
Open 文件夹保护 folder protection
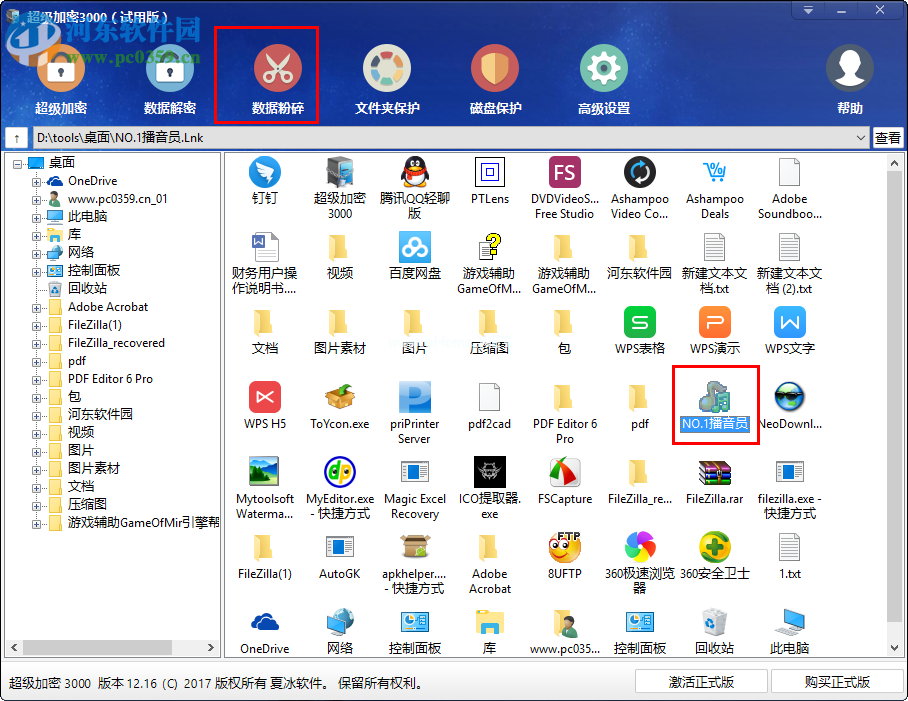coord(386,70)
